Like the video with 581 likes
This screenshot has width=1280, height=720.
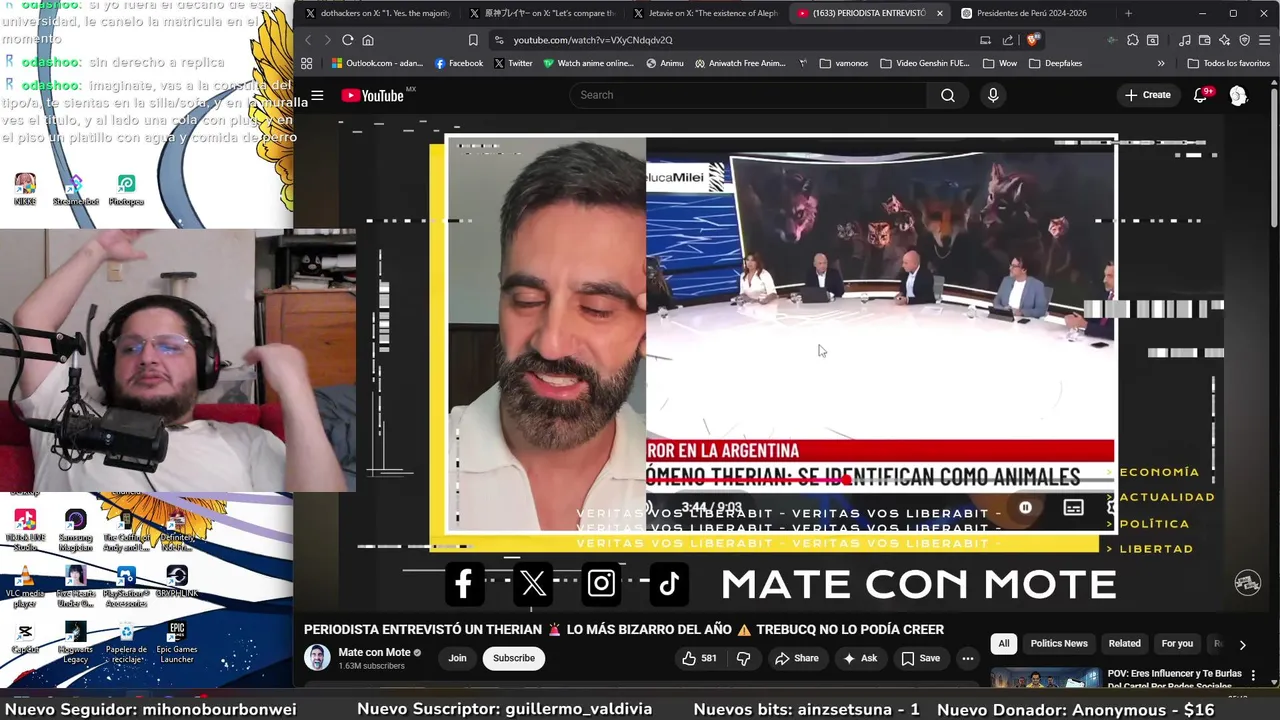(699, 658)
